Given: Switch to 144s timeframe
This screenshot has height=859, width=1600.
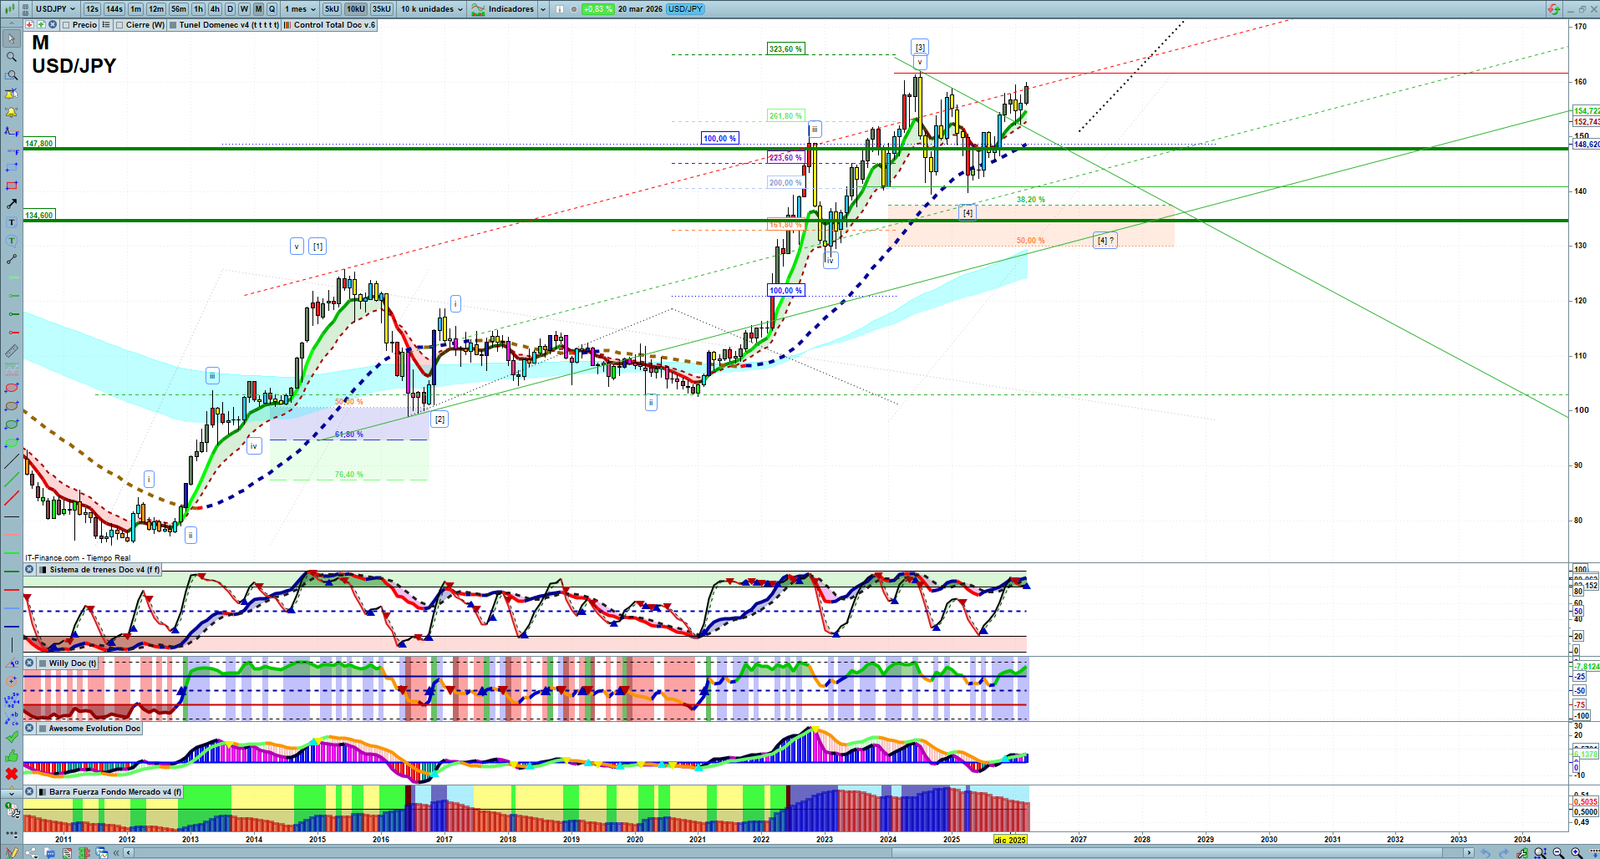Looking at the screenshot, I should [114, 9].
